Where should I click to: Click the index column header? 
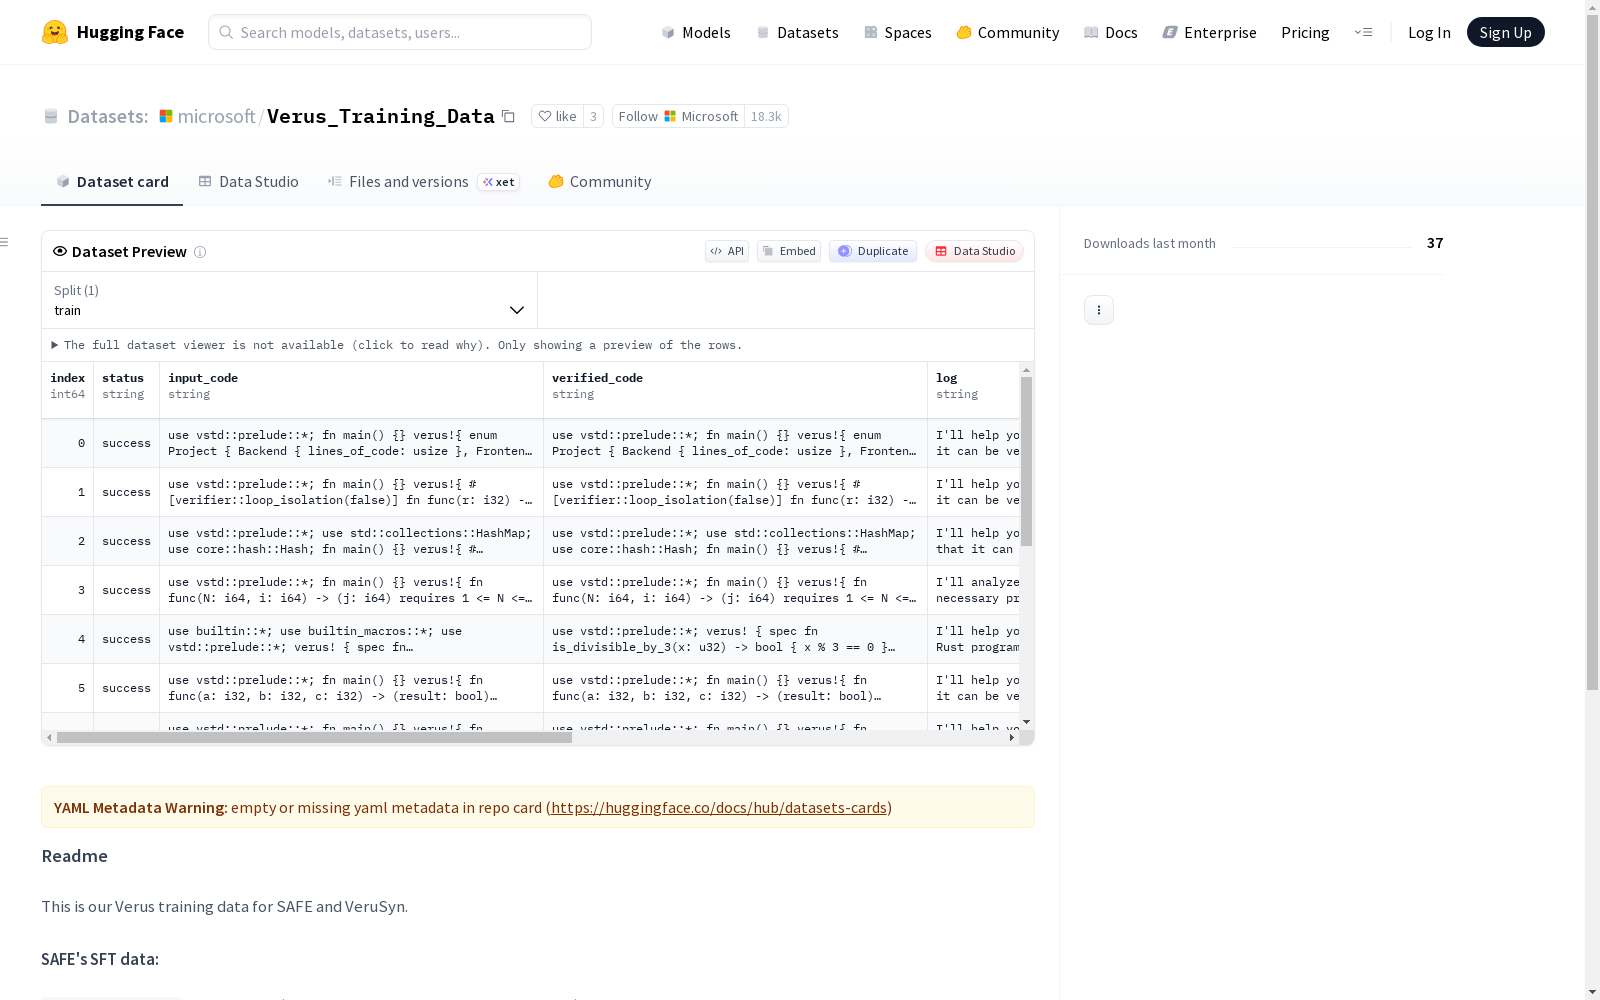(x=68, y=390)
